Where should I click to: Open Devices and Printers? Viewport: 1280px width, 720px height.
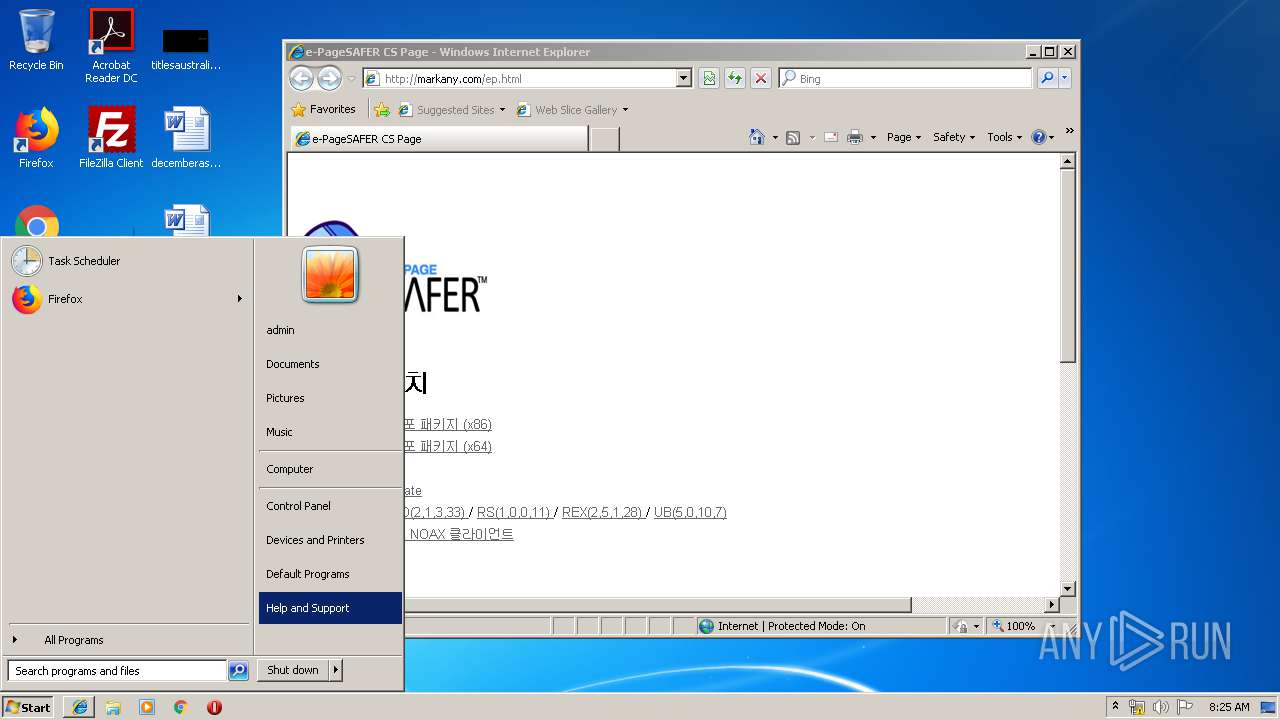(x=330, y=540)
